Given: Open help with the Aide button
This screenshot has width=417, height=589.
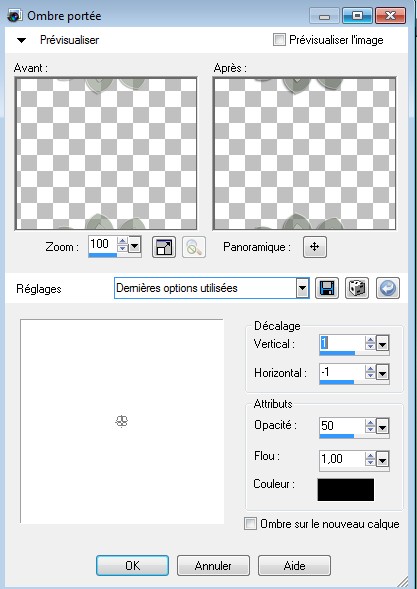Looking at the screenshot, I should pyautogui.click(x=294, y=566).
